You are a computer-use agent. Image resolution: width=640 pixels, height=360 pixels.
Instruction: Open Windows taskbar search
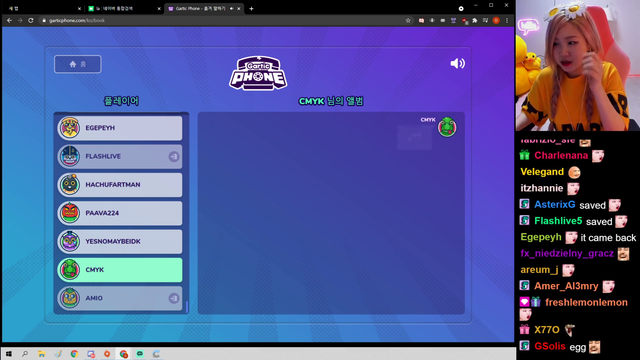(25, 354)
